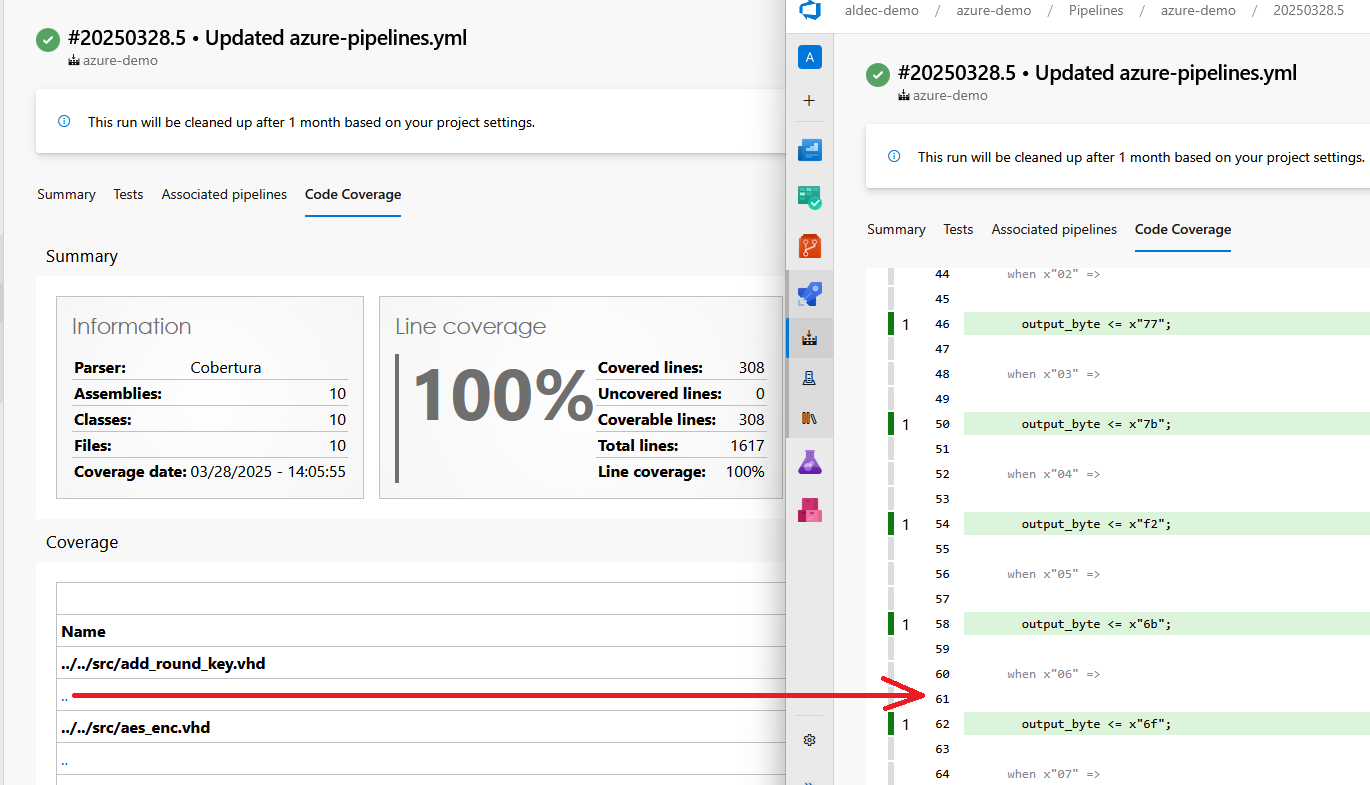Viewport: 1370px width, 785px height.
Task: Click 'Pipelines' in the breadcrumb
Action: pyautogui.click(x=1096, y=11)
